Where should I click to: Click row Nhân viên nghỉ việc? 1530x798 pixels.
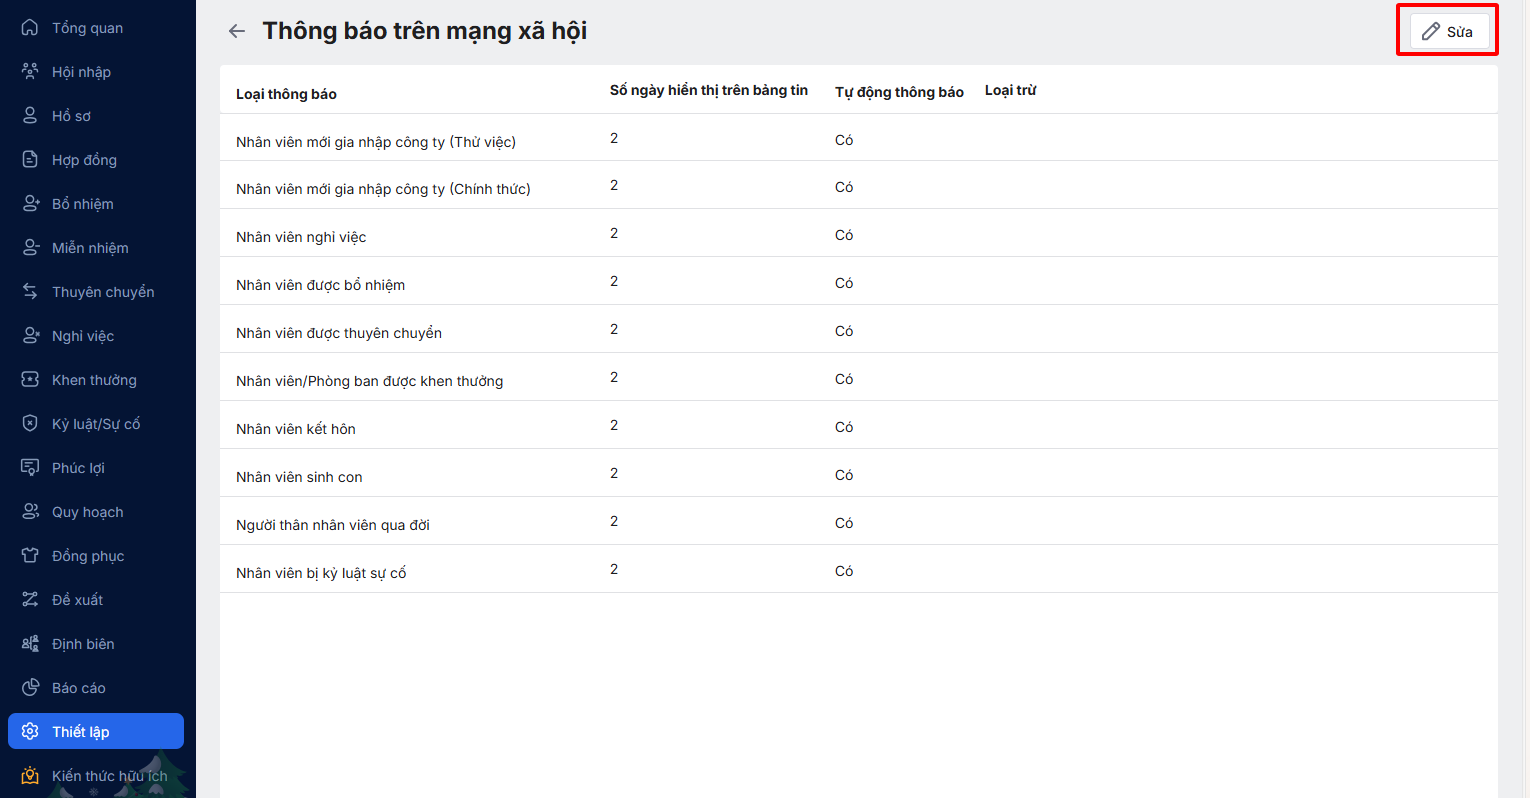click(x=301, y=237)
